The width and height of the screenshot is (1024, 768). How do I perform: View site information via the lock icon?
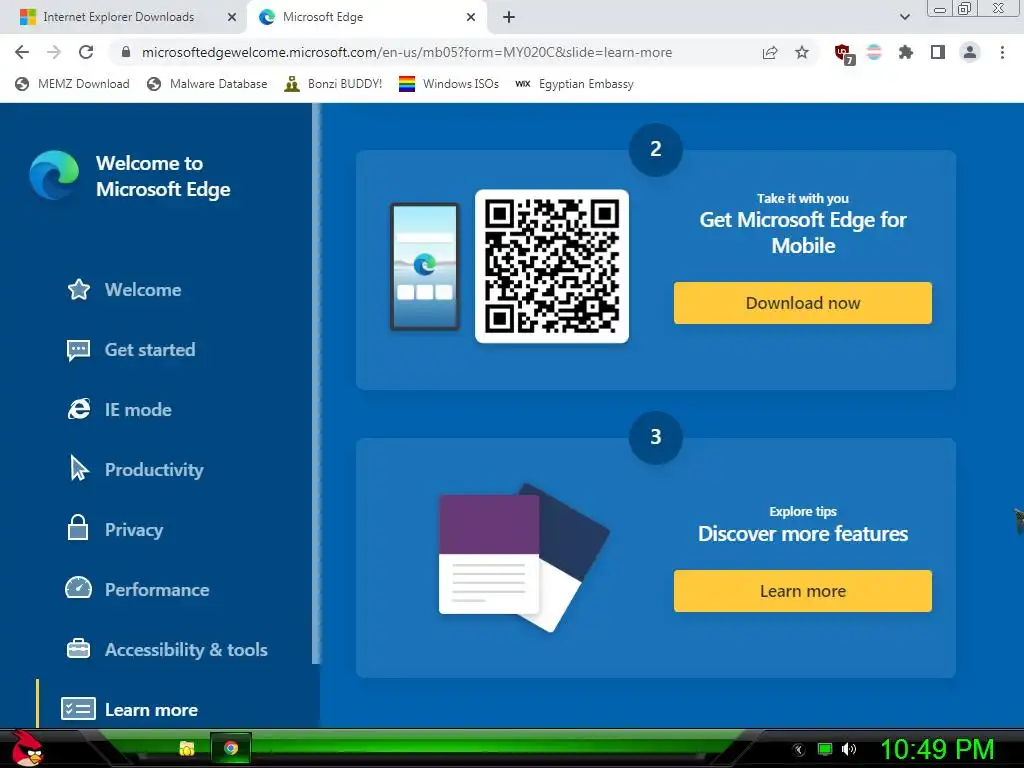[x=126, y=52]
